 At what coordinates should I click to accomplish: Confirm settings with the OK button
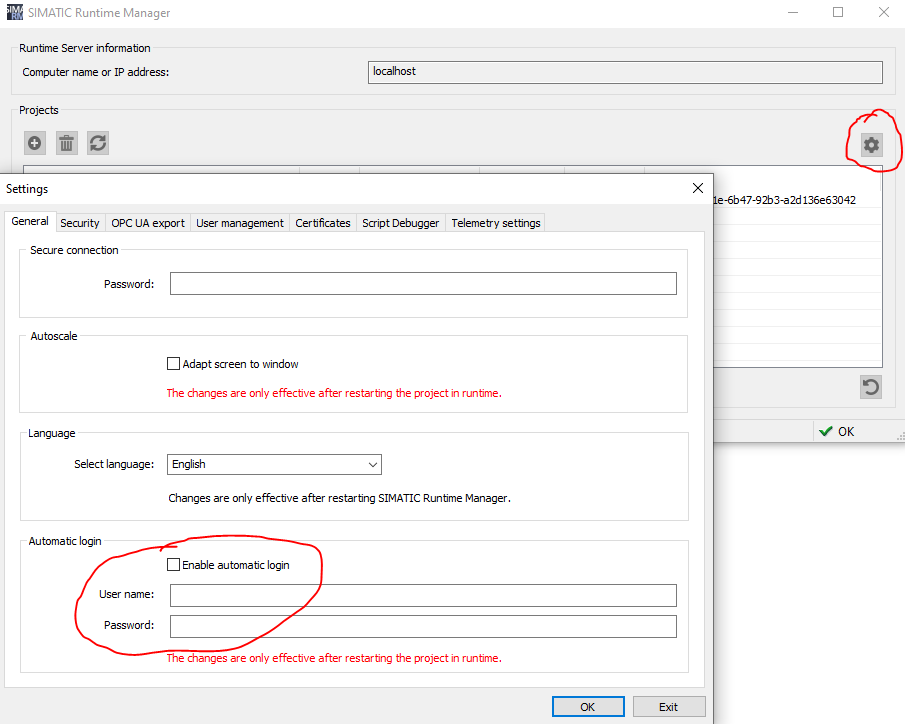588,707
